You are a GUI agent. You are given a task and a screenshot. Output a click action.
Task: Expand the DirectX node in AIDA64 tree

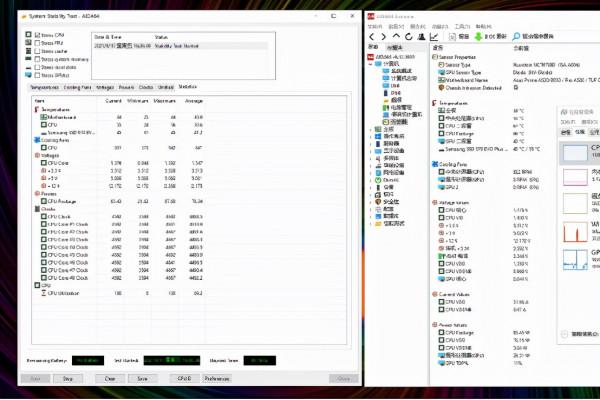click(x=371, y=180)
